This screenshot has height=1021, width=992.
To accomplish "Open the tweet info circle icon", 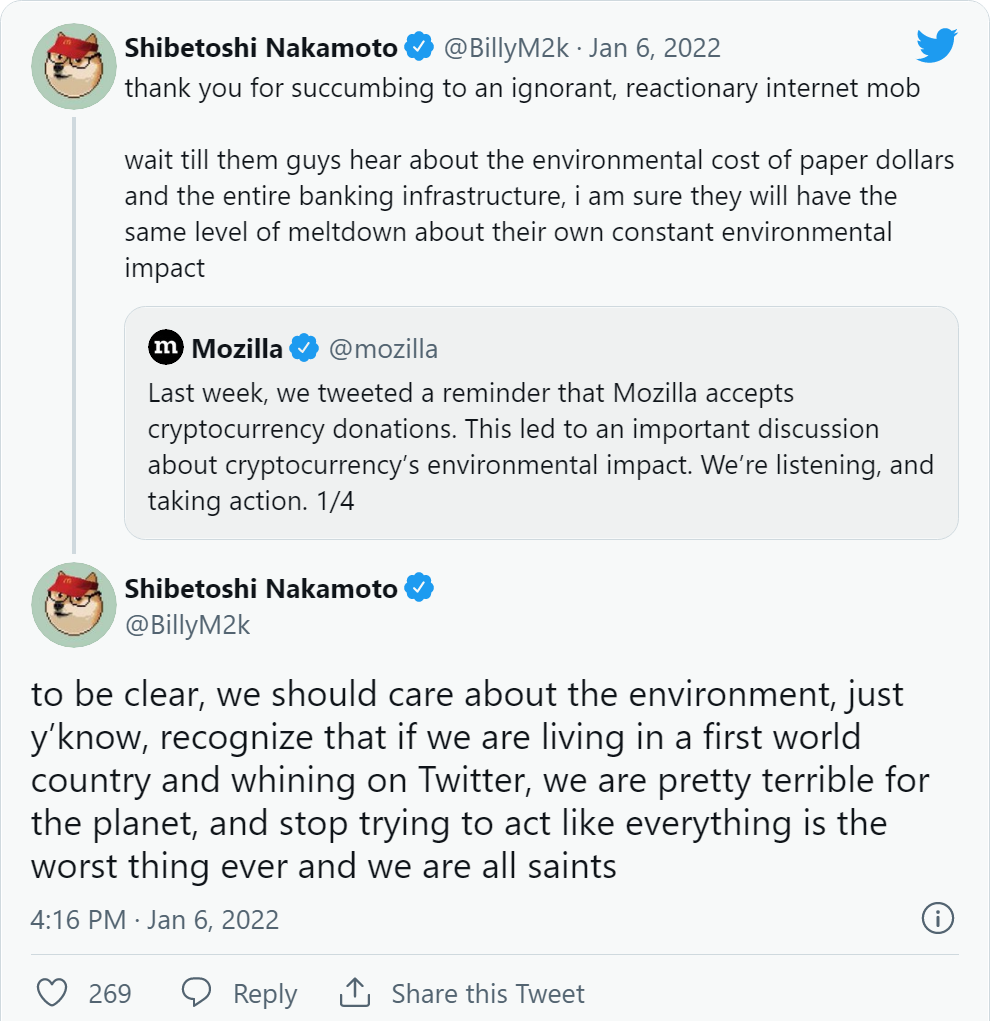I will (x=937, y=919).
